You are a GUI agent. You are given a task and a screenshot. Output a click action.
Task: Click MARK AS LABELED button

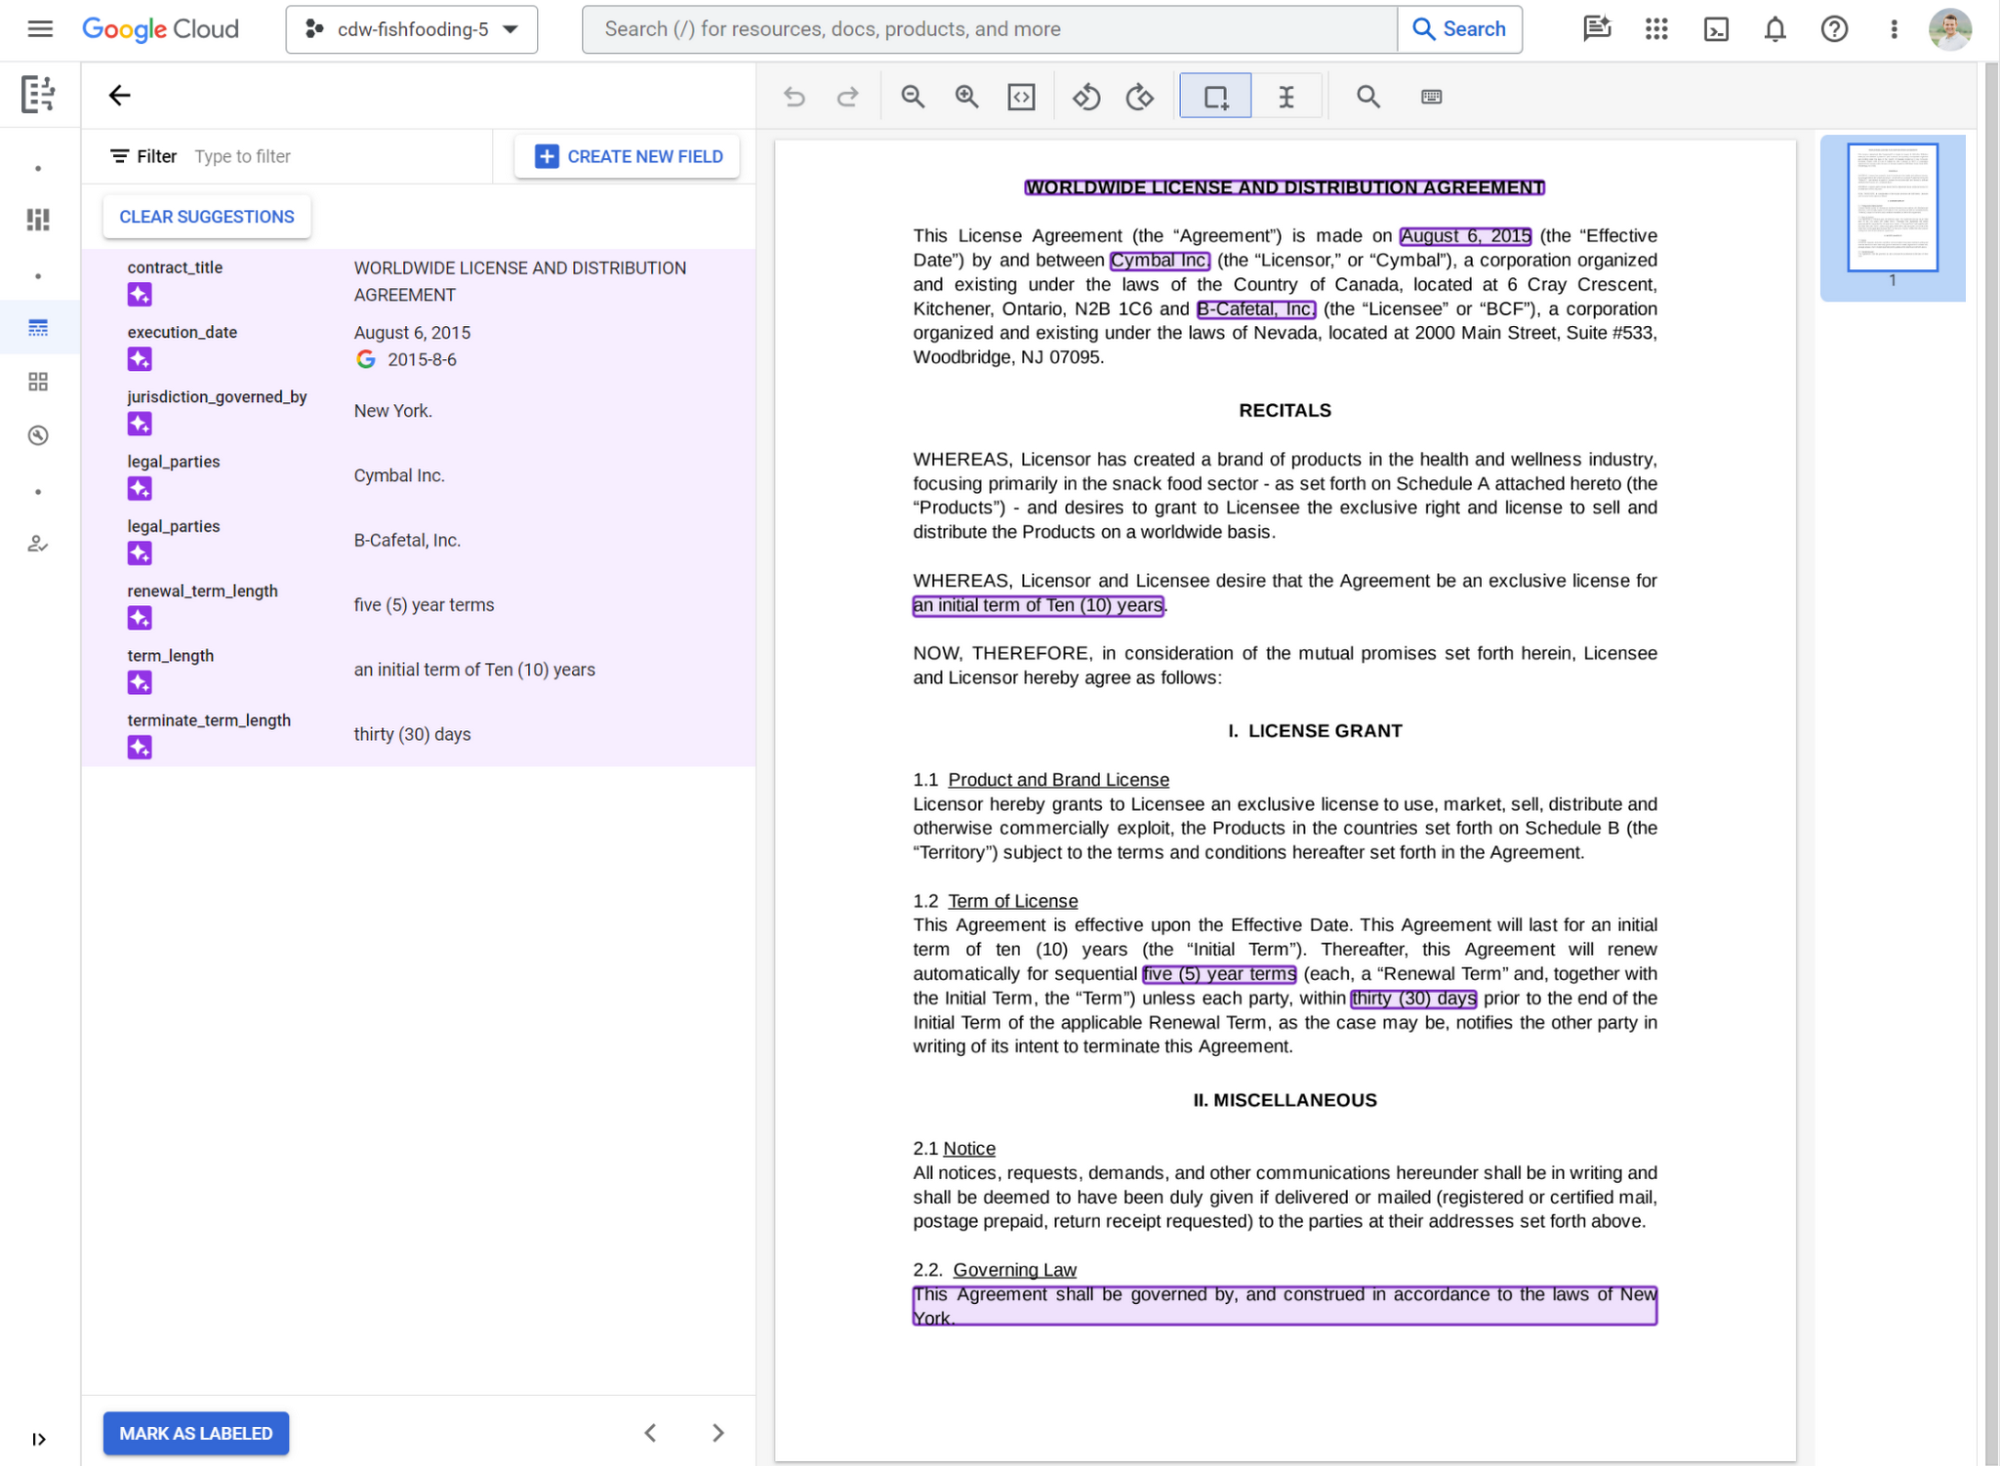pos(196,1431)
